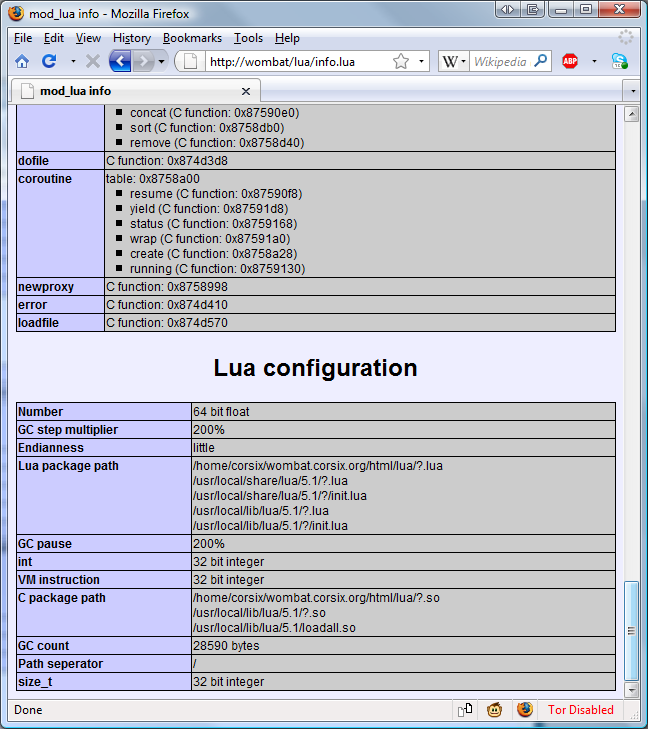Toggle Tor Disabled status button
The width and height of the screenshot is (648, 729).
[580, 710]
